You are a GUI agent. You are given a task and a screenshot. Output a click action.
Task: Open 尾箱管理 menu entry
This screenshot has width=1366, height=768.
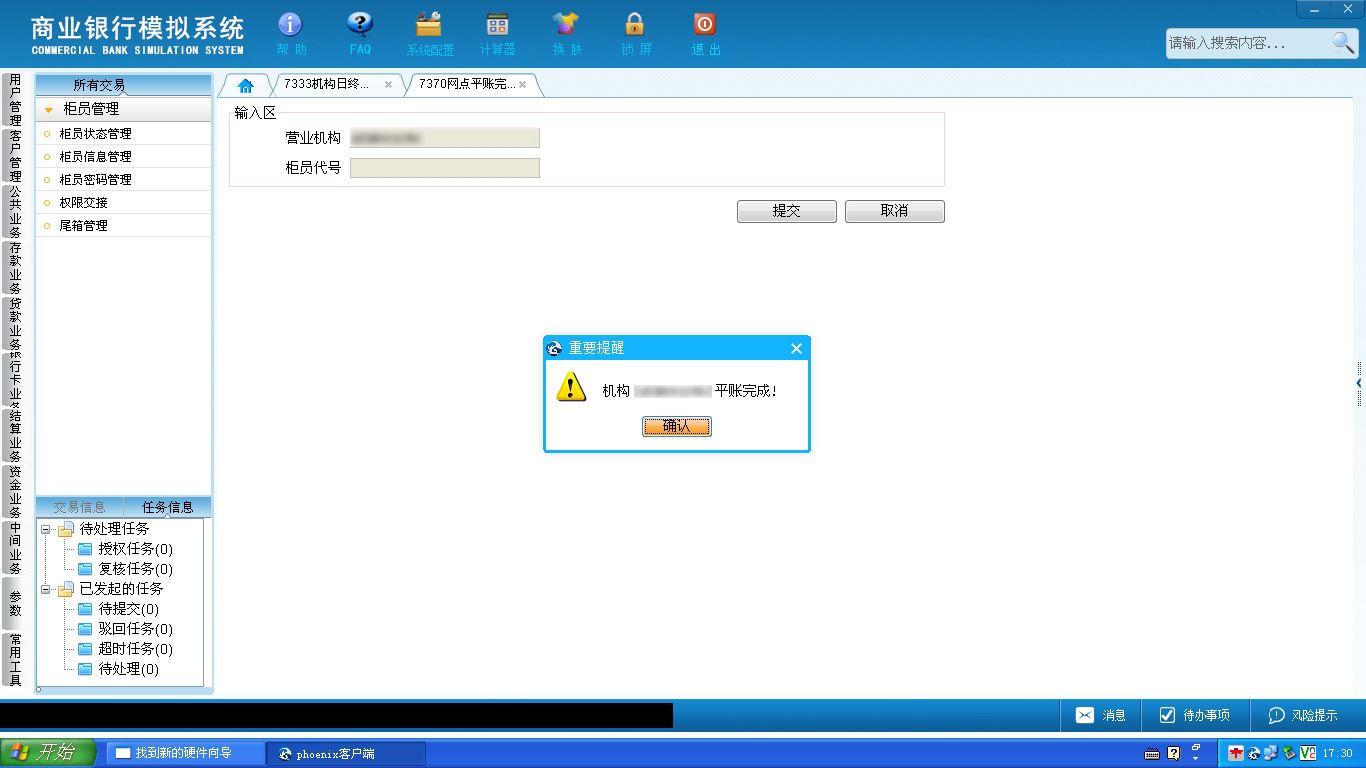pyautogui.click(x=124, y=225)
